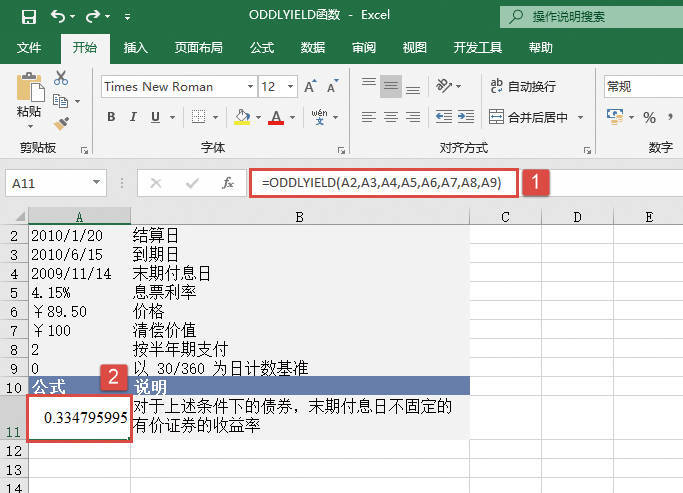The image size is (683, 493).
Task: Switch to the 公式 ribbon tab
Action: 262,47
